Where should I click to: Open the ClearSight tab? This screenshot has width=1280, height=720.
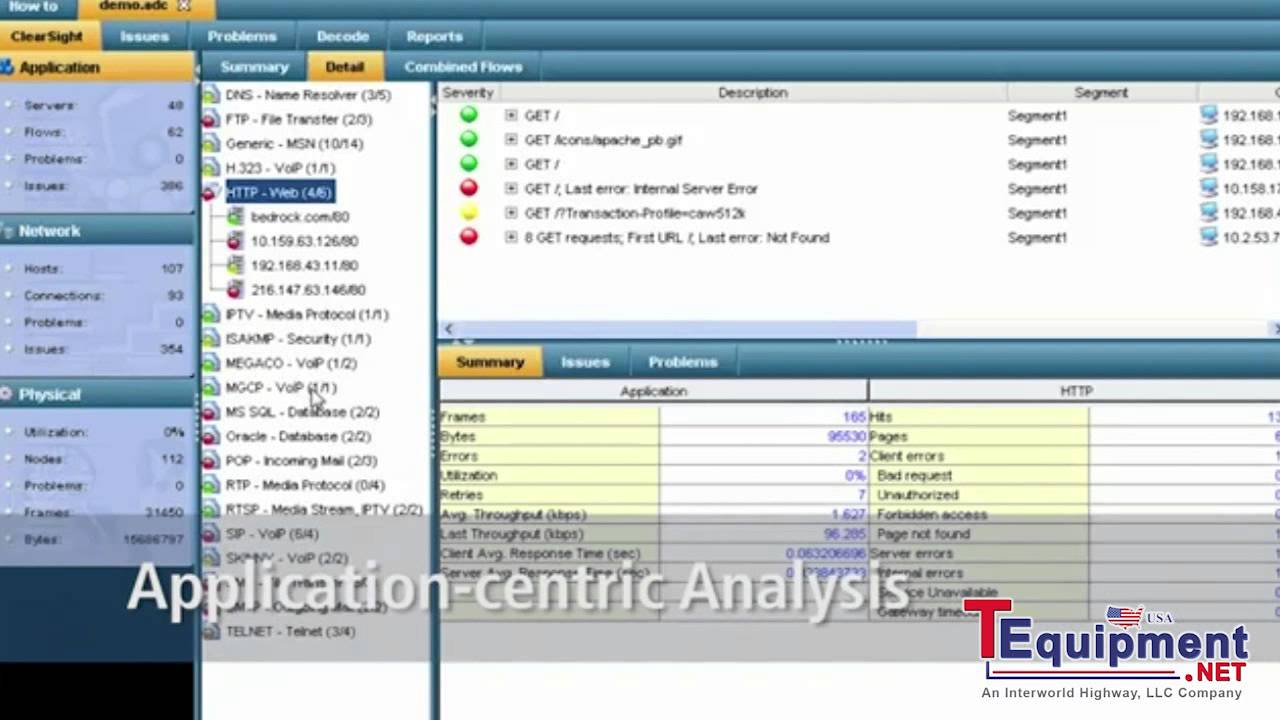click(48, 36)
